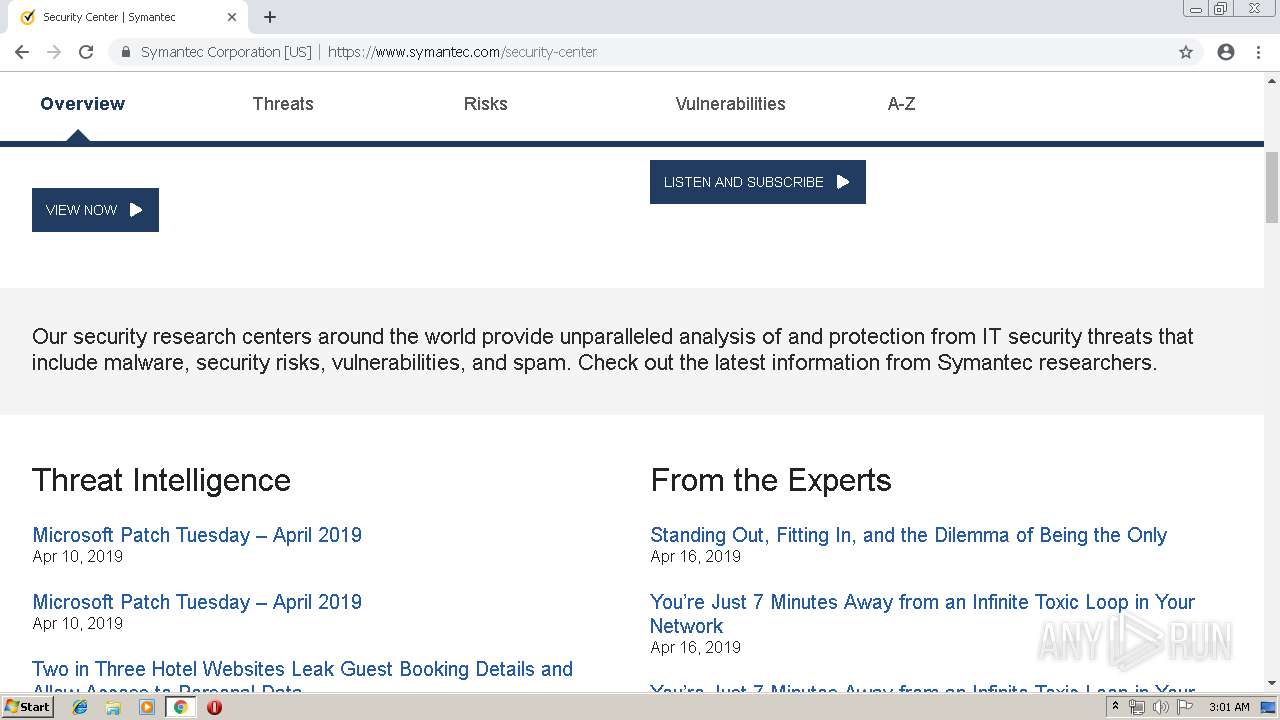Click the LISTEN AND SUBSCRIBE button
This screenshot has width=1280, height=720.
758,182
